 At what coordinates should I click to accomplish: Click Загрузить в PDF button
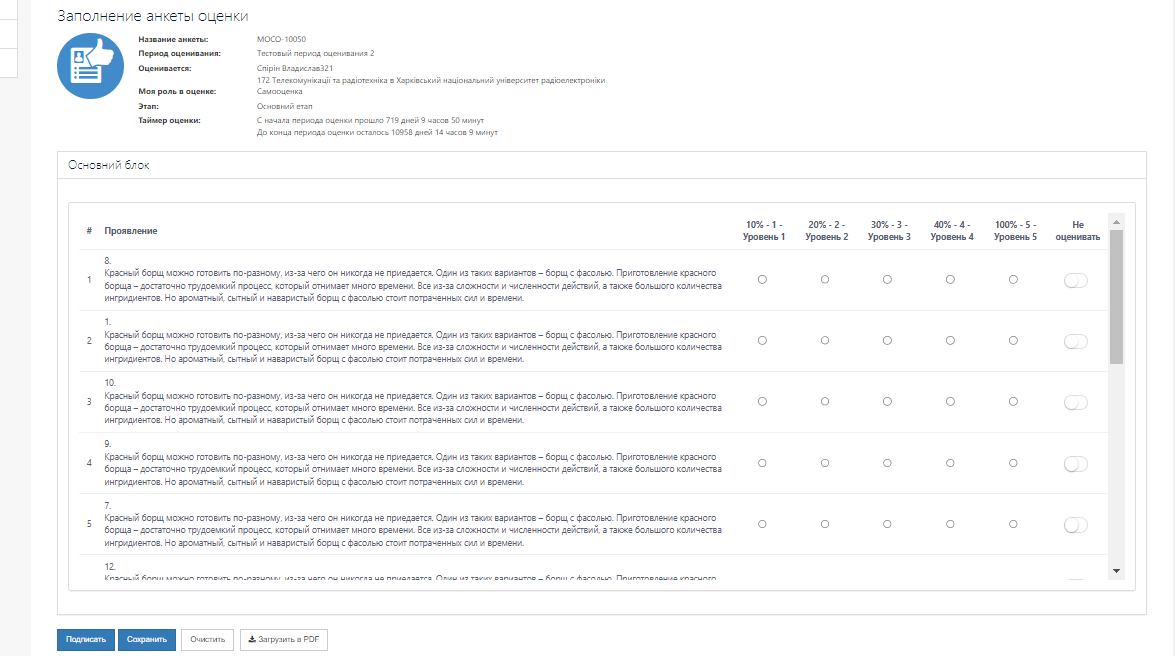[x=284, y=640]
